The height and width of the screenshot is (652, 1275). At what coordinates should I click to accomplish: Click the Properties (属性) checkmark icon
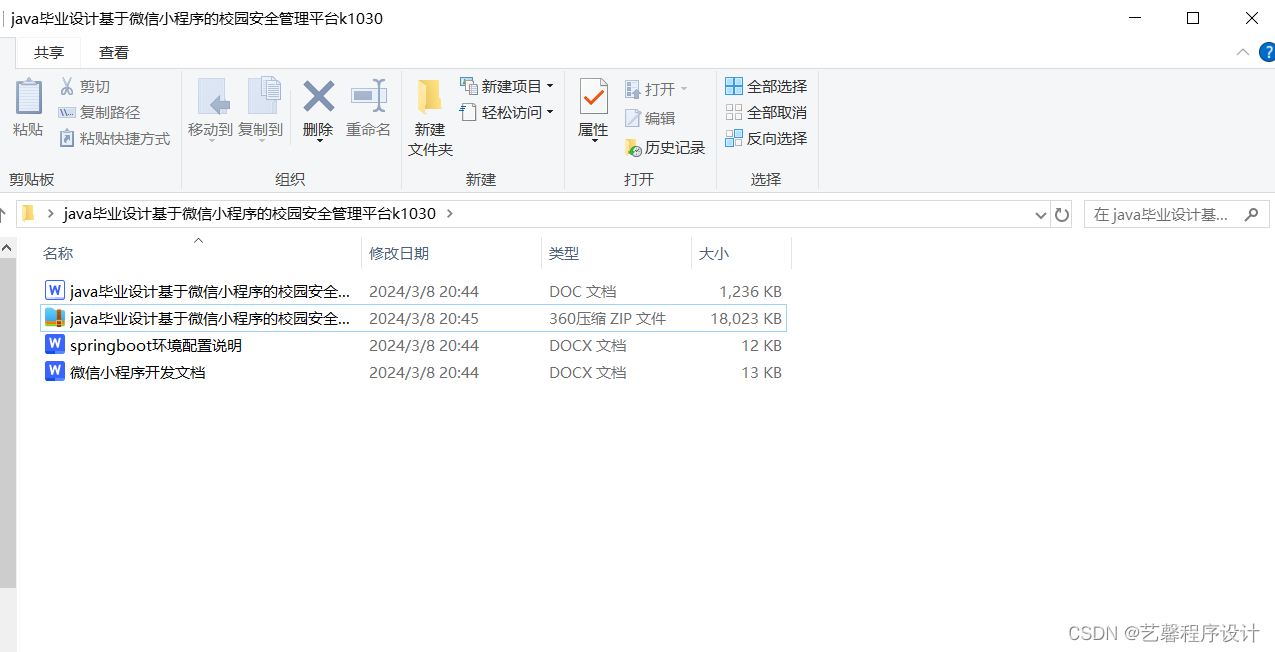[x=594, y=97]
